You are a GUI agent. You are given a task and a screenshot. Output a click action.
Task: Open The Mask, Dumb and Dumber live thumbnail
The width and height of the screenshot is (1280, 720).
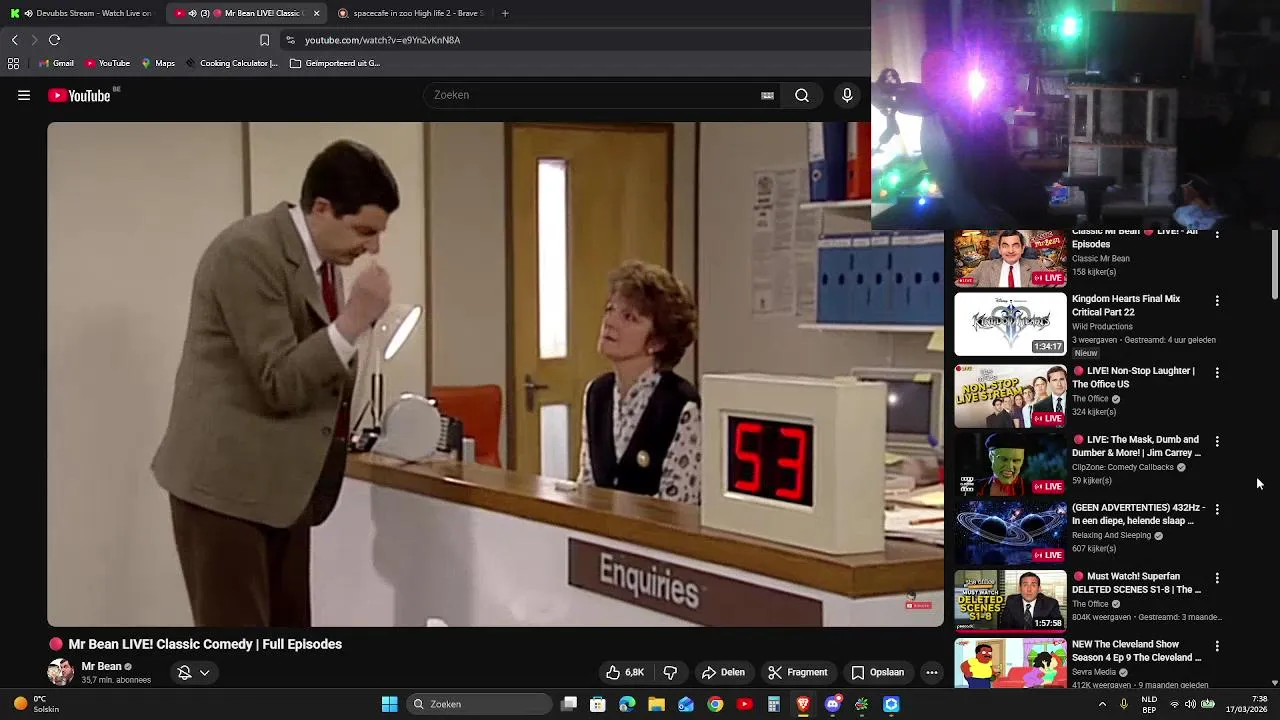point(1010,464)
